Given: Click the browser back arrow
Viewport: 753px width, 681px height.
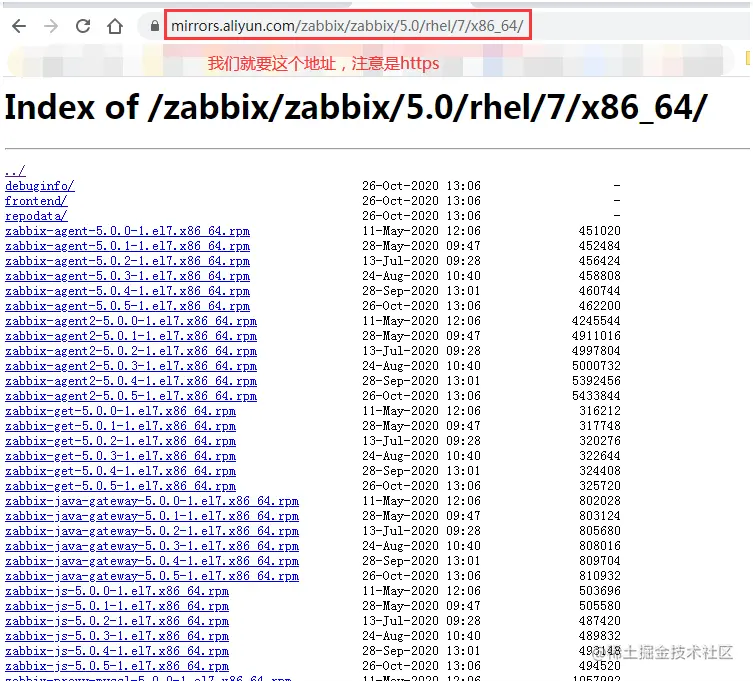Looking at the screenshot, I should point(19,26).
